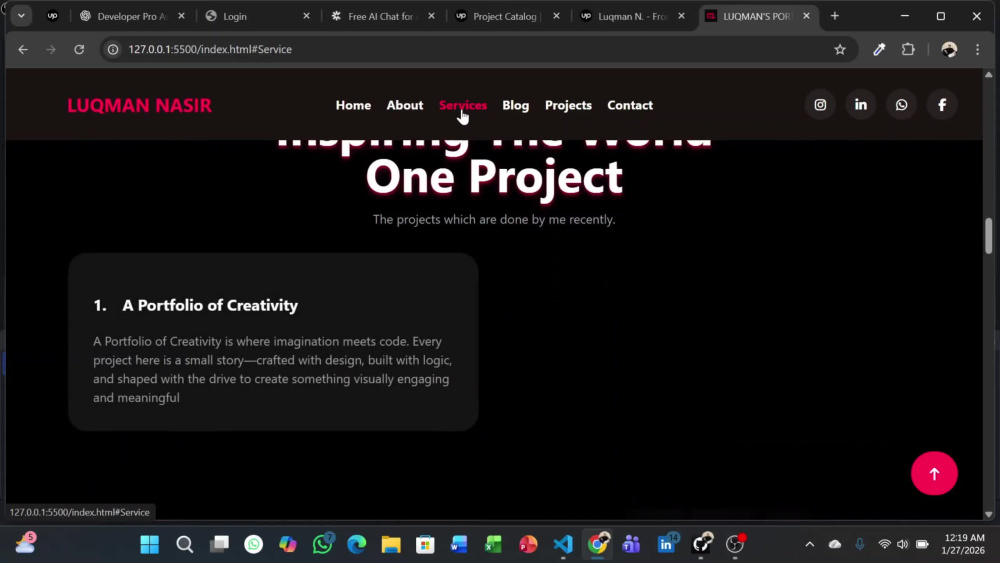1000x563 pixels.
Task: View site information icon in address bar
Action: point(113,49)
